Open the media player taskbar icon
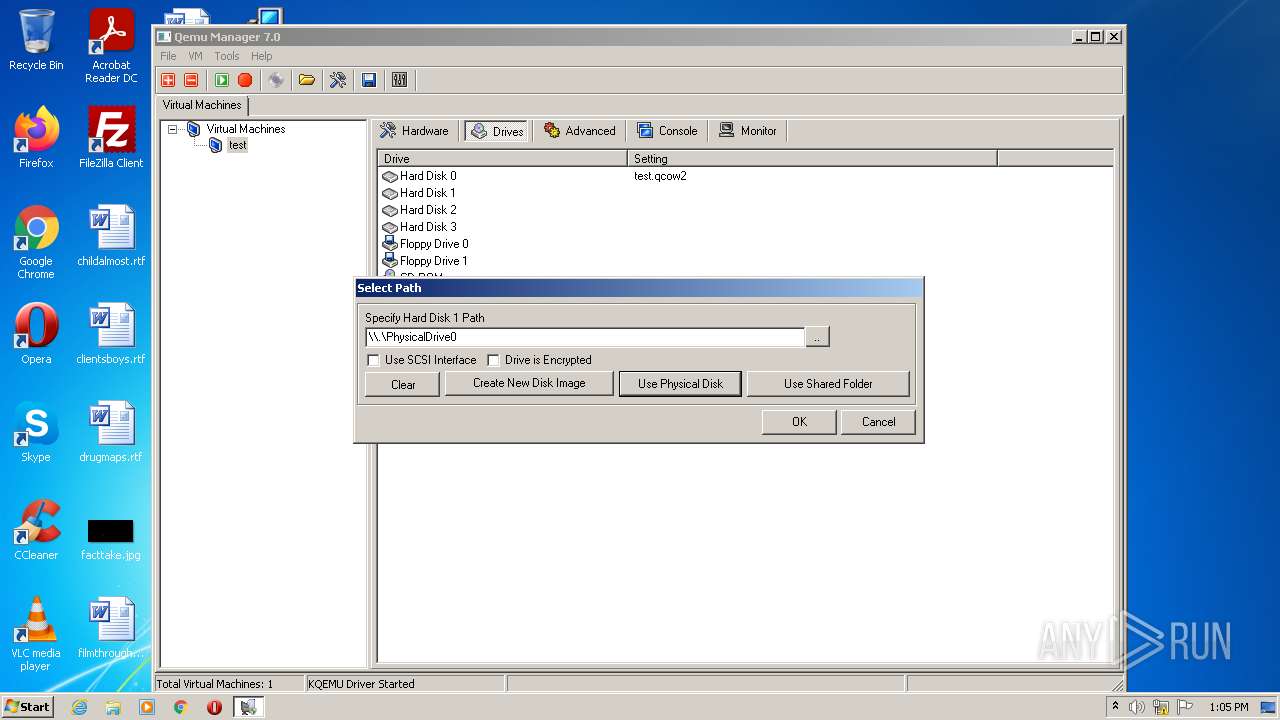The image size is (1280, 720). [x=147, y=707]
